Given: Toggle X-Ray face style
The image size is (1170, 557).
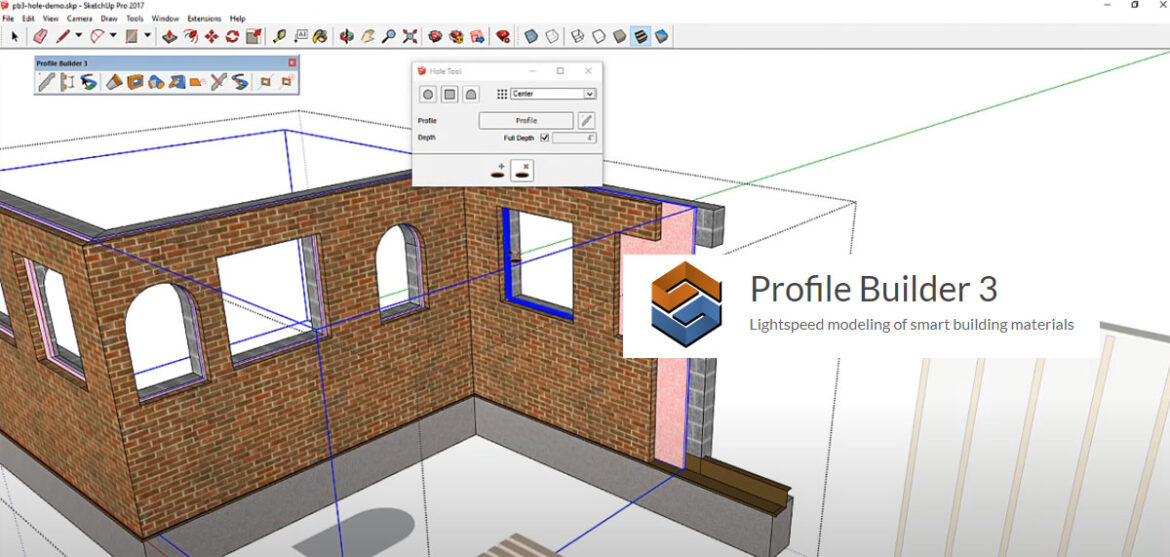Looking at the screenshot, I should coord(531,36).
